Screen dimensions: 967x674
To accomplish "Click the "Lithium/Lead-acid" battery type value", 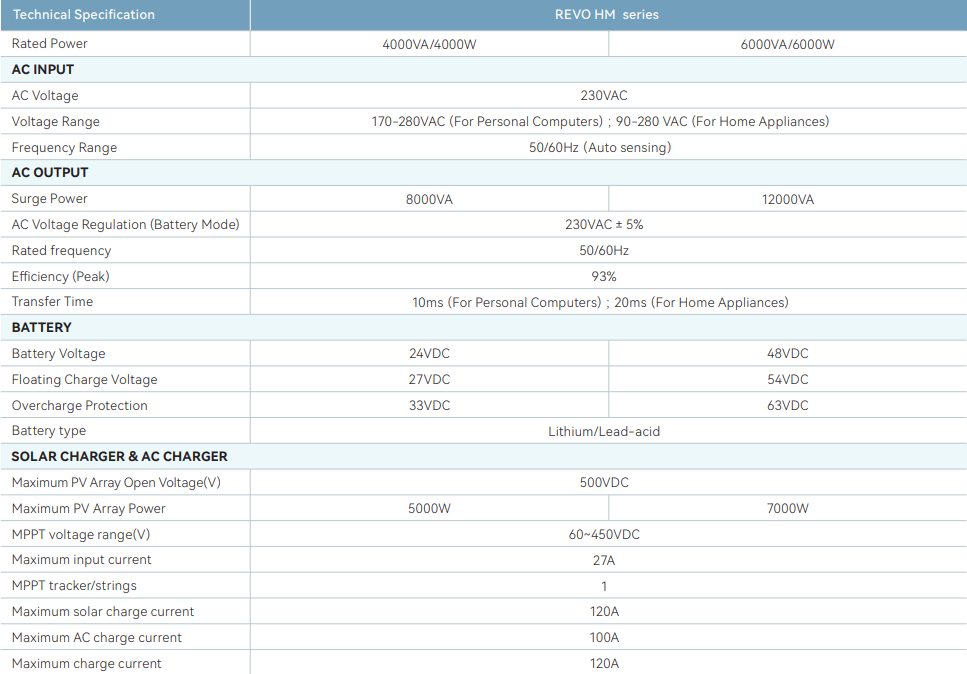I will (x=604, y=432).
